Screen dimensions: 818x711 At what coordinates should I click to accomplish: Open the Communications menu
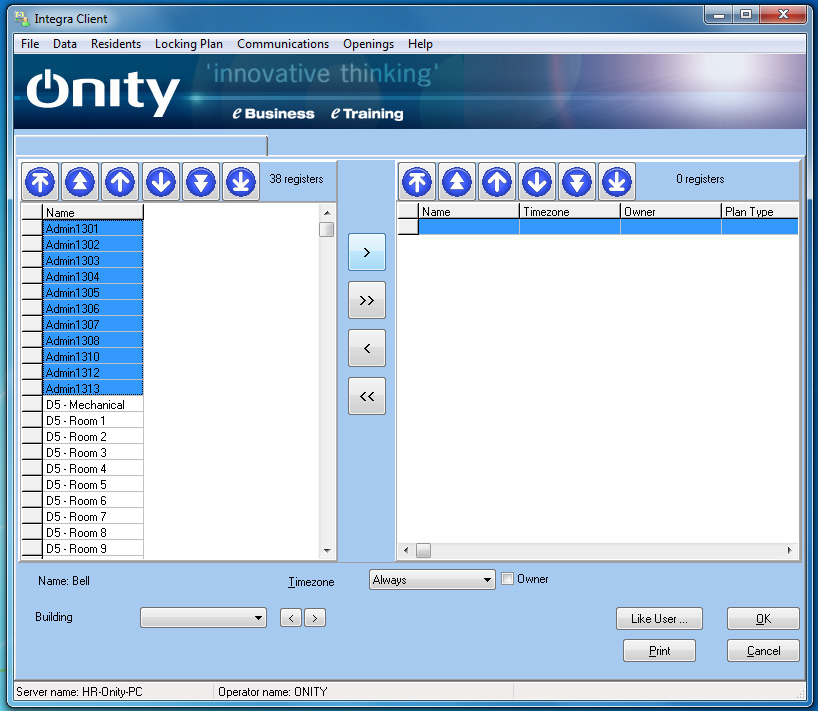283,44
